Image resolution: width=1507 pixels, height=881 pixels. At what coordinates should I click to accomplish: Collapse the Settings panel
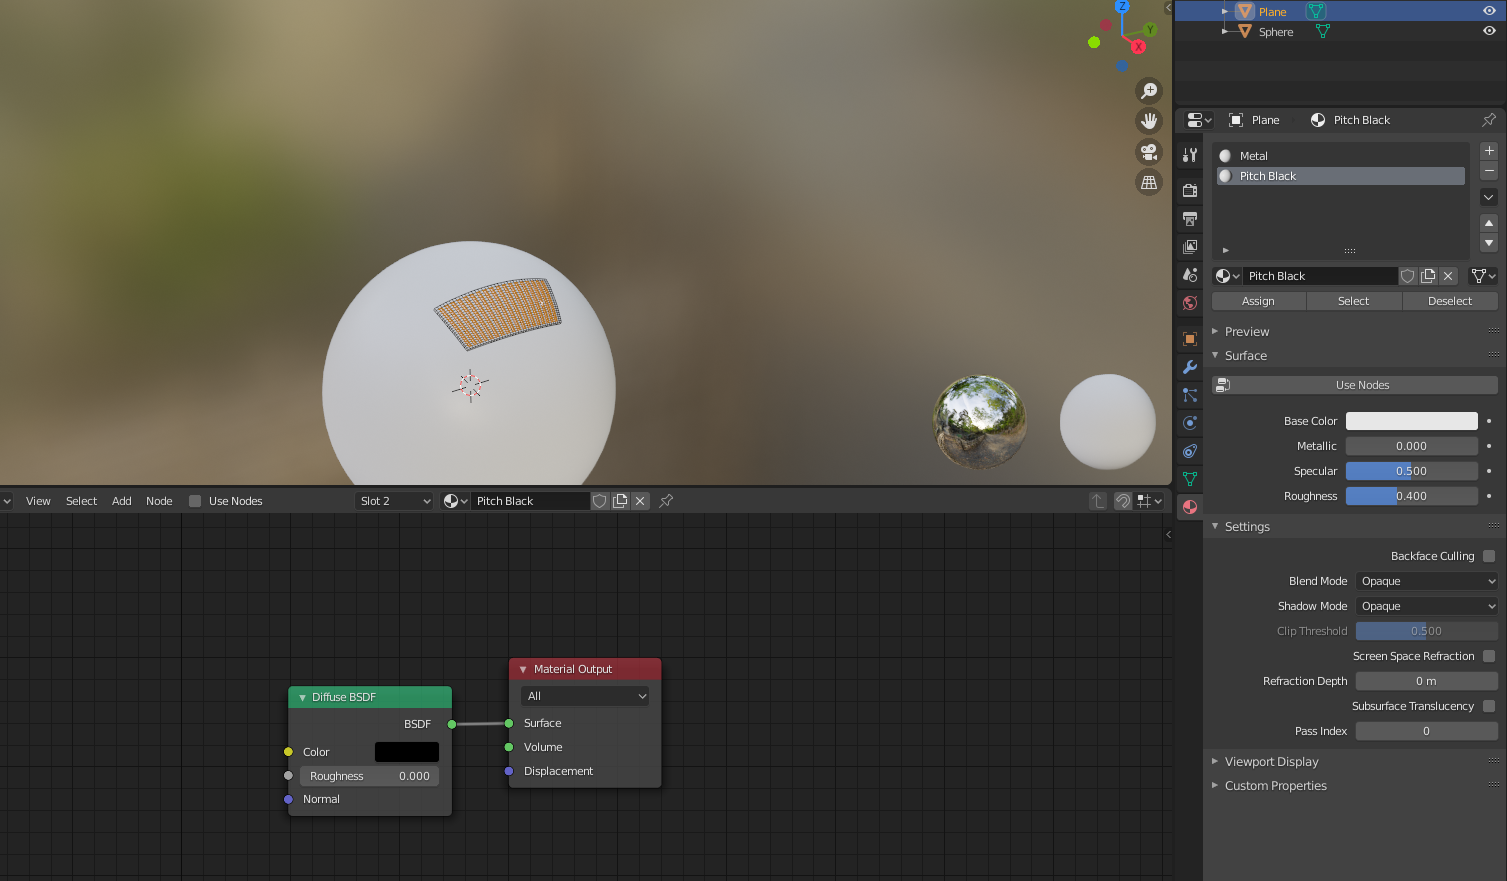1247,527
